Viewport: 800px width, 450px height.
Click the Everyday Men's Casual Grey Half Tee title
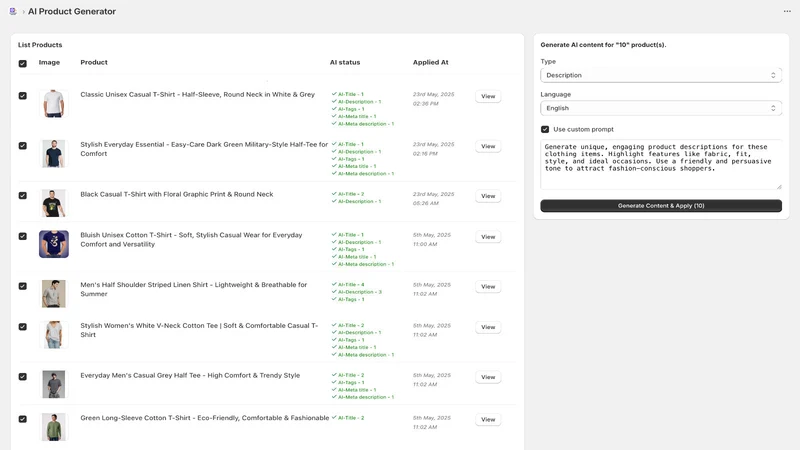coord(190,376)
